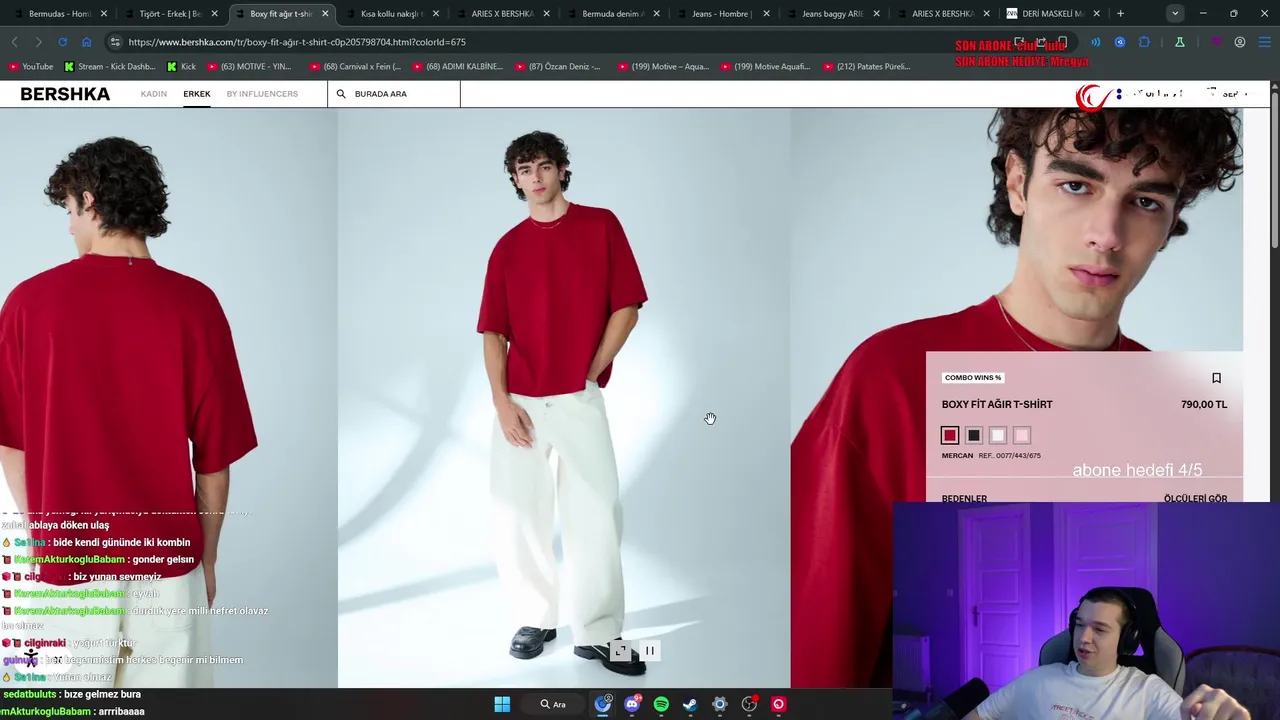
Task: Go back in browser history
Action: [x=14, y=42]
